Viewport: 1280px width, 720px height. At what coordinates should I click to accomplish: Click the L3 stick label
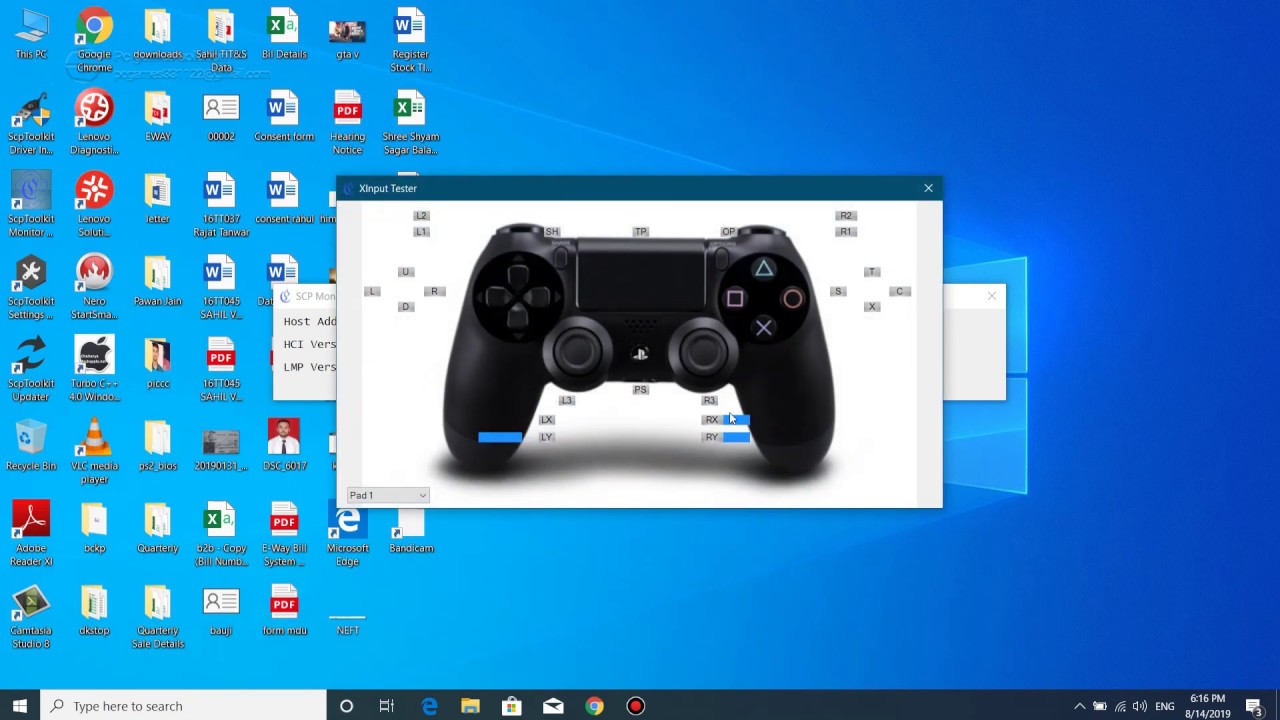[x=567, y=401]
